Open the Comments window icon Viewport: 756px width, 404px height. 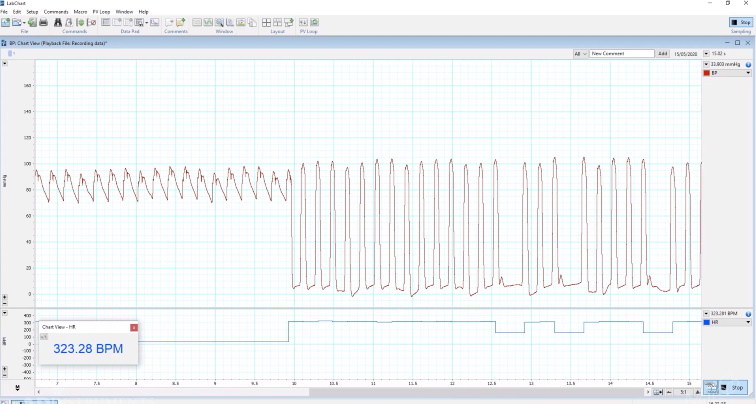coord(180,22)
